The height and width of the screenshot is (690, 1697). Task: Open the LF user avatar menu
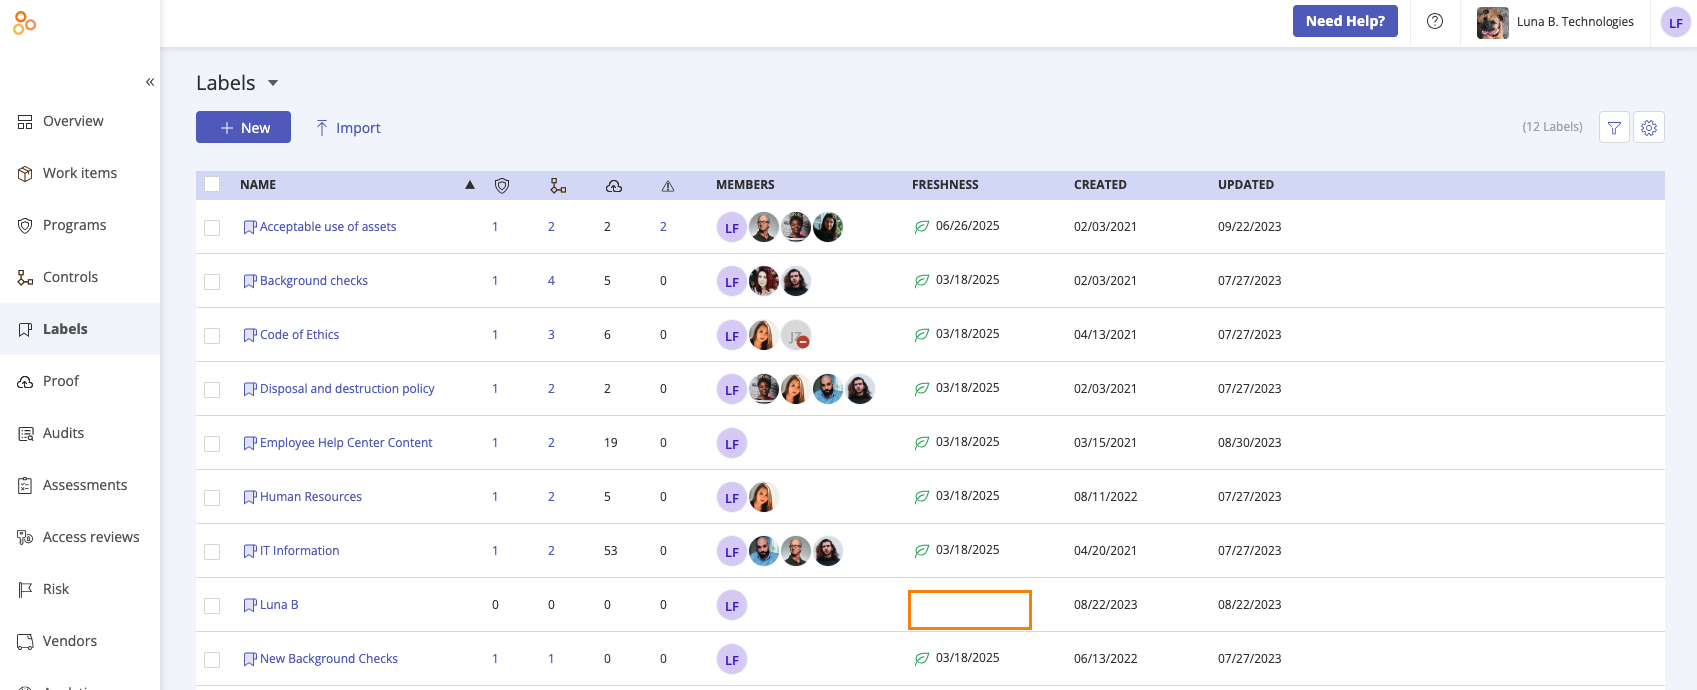pos(1676,22)
